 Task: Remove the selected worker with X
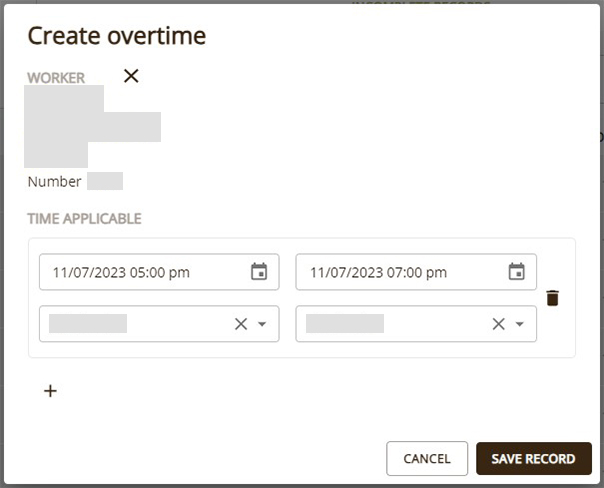131,76
